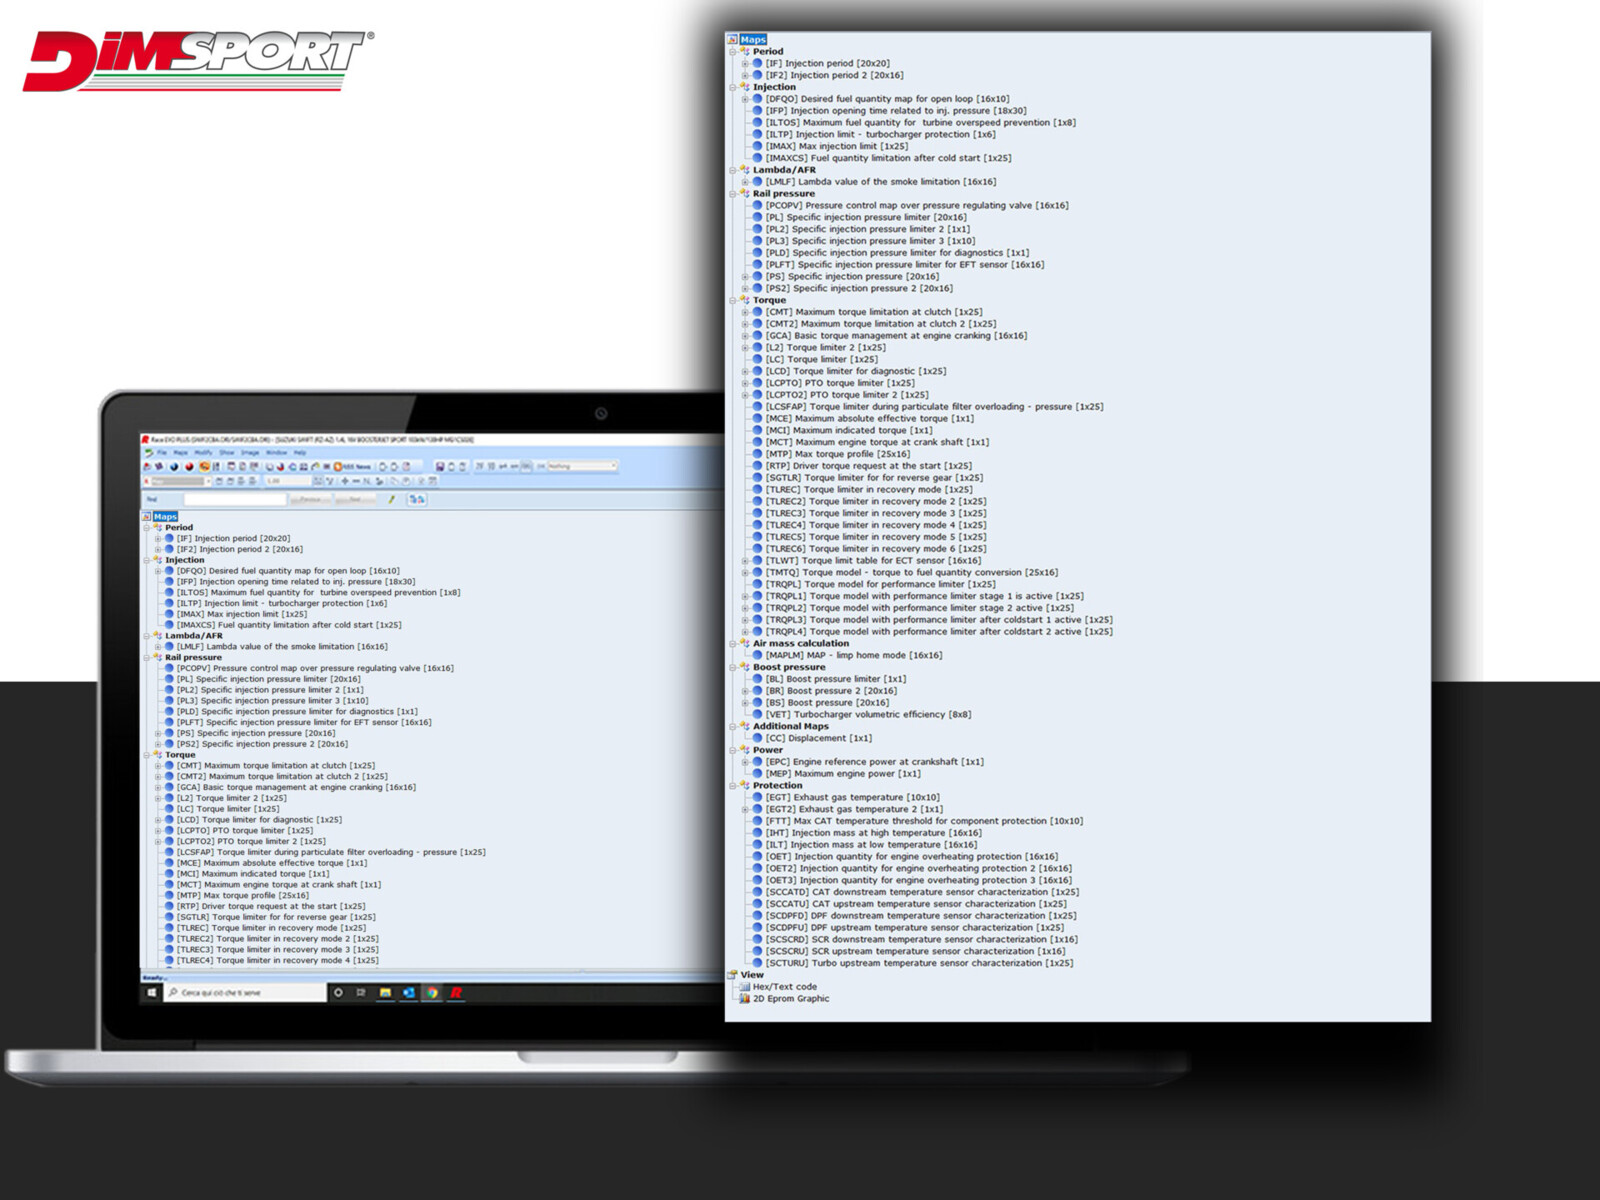Image resolution: width=1600 pixels, height=1200 pixels.
Task: Open the Modify menu
Action: click(x=203, y=453)
